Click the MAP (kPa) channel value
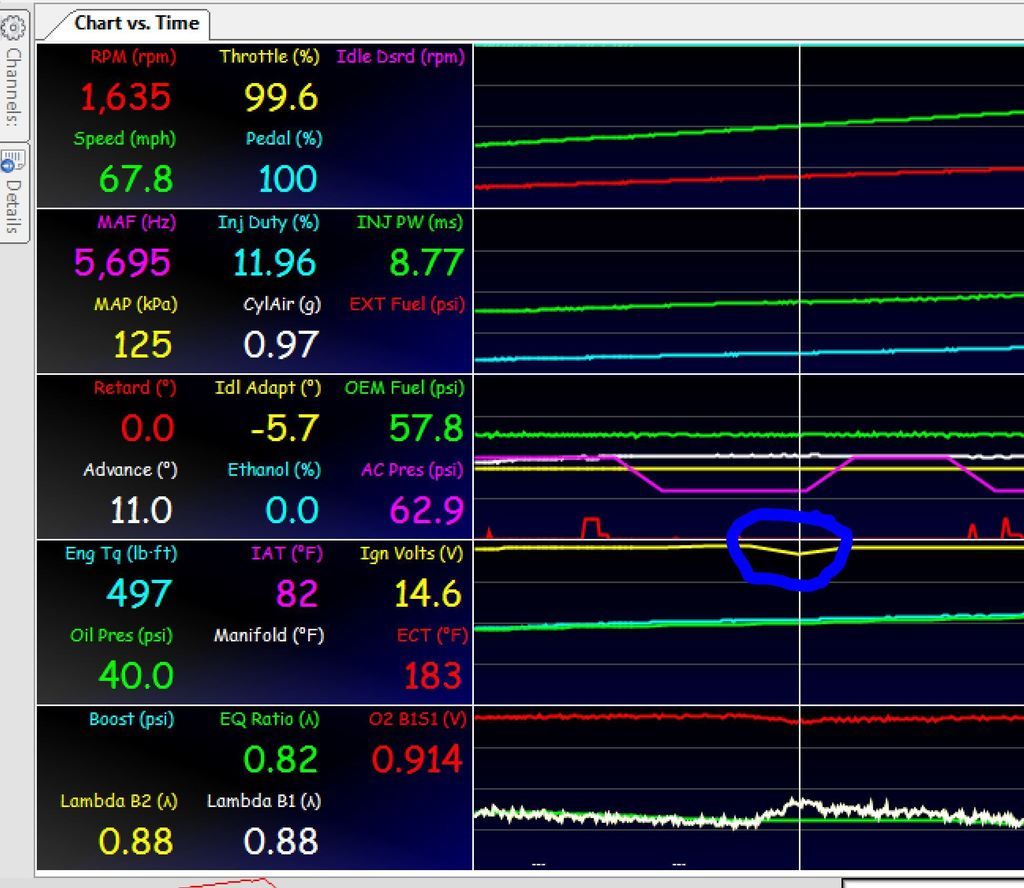 141,345
